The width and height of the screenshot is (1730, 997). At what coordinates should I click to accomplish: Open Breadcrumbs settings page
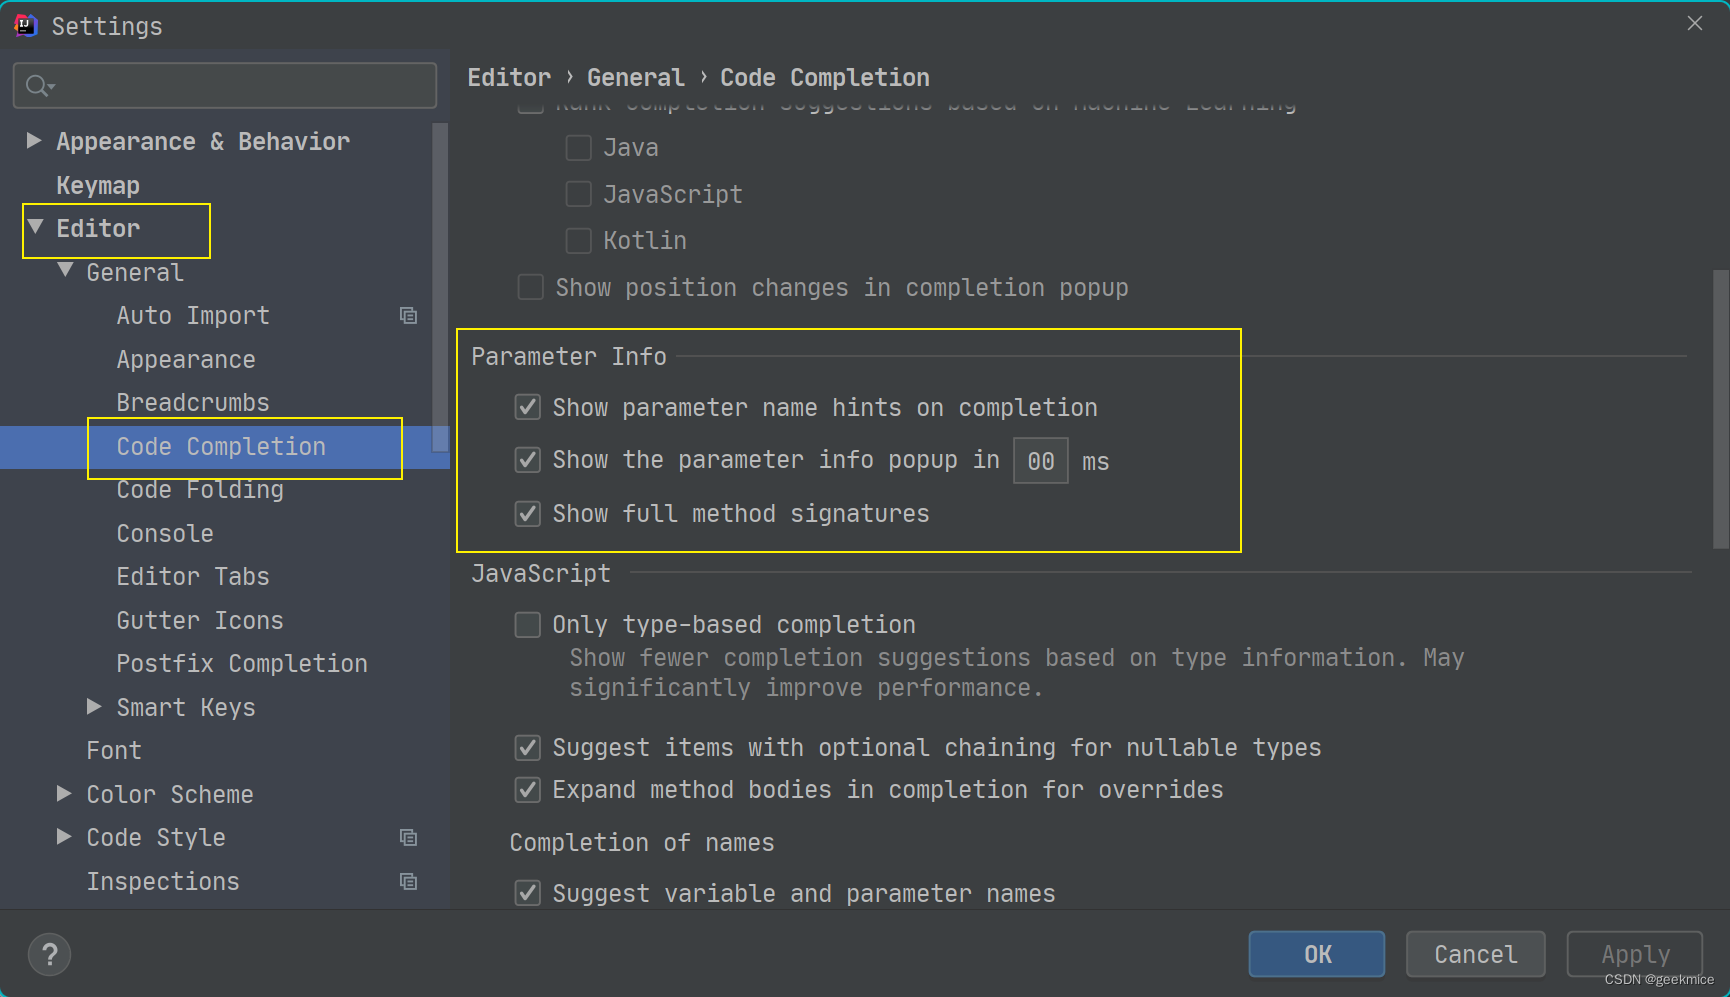pos(193,403)
